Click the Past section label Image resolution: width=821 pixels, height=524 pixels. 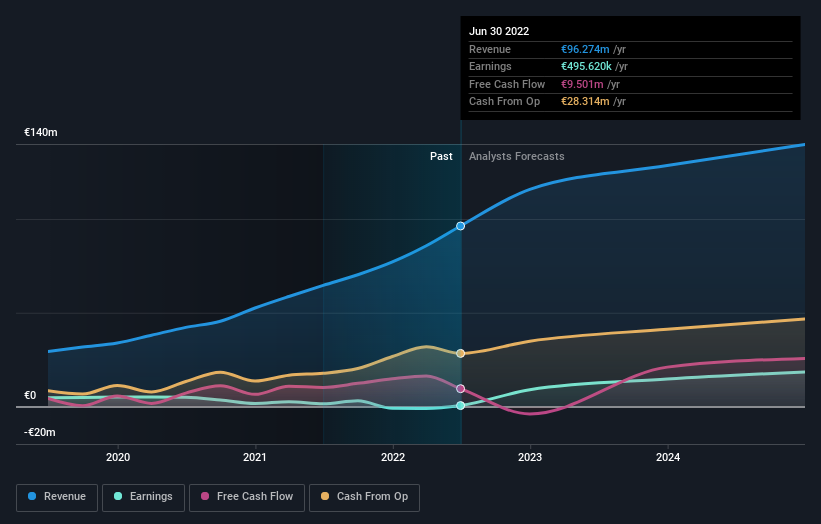(x=441, y=156)
